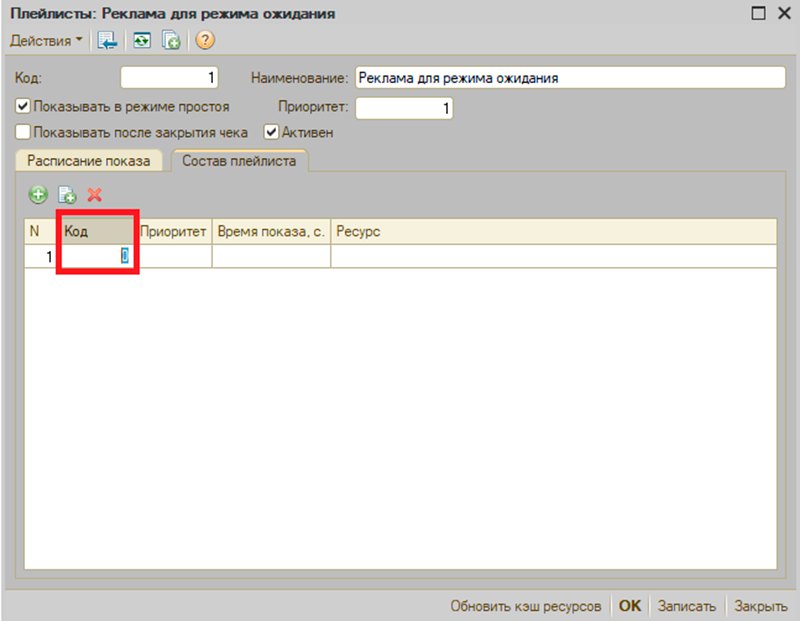Switch to the Расписание показа tab
800x621 pixels.
89,161
